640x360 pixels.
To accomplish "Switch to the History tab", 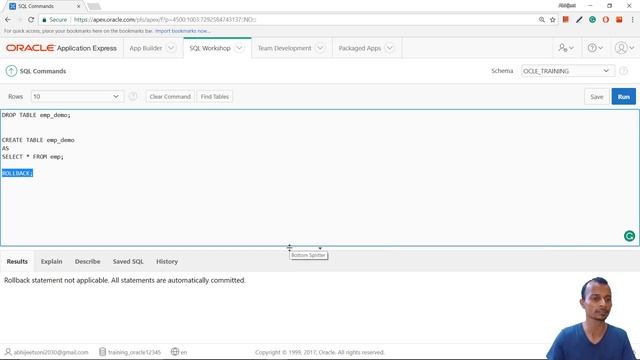I will tap(167, 262).
